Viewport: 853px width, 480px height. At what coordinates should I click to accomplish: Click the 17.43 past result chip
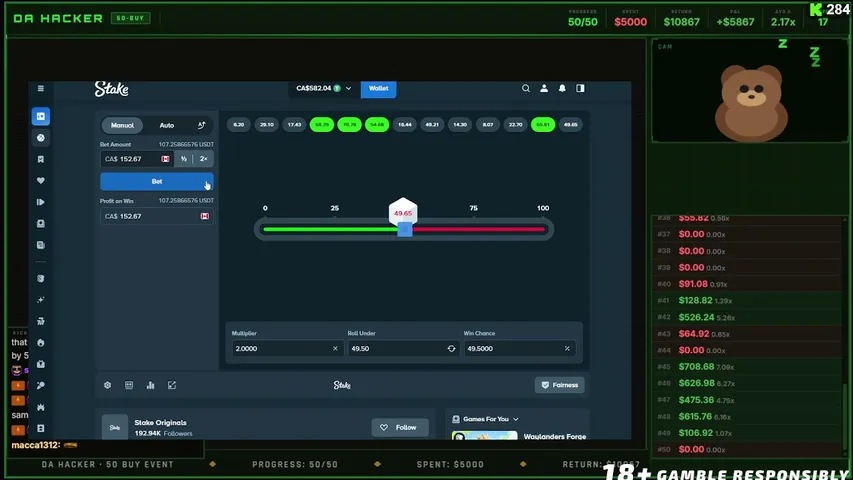point(294,125)
